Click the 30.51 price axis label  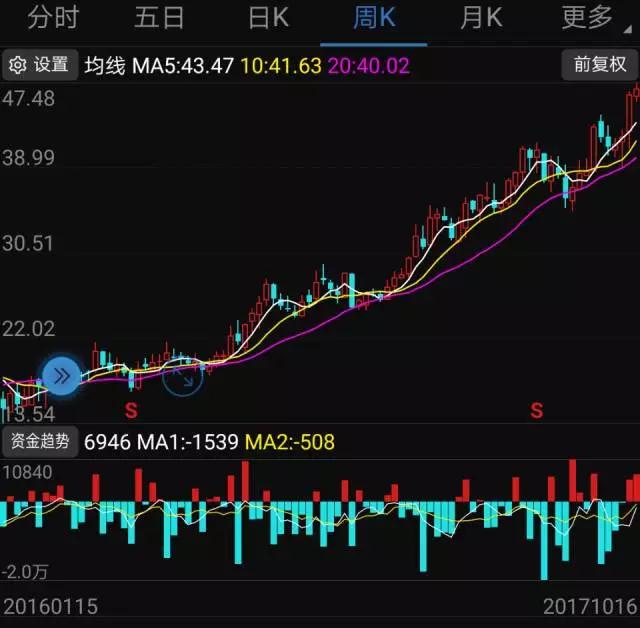tap(27, 244)
